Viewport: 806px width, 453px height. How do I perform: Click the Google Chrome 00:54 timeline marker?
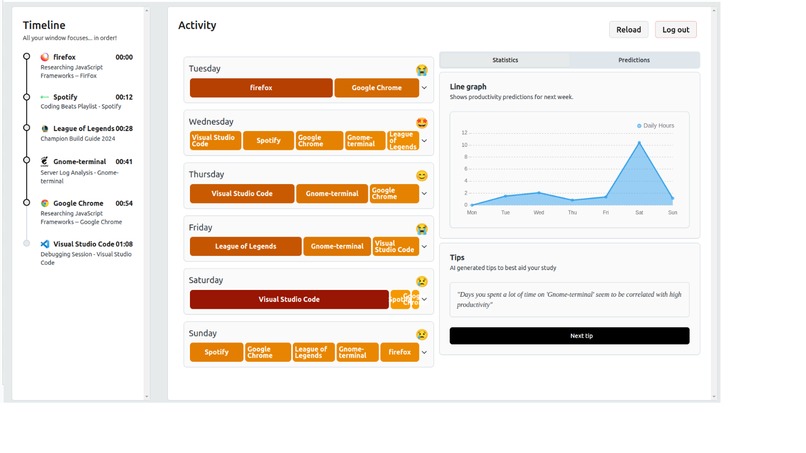click(x=26, y=203)
